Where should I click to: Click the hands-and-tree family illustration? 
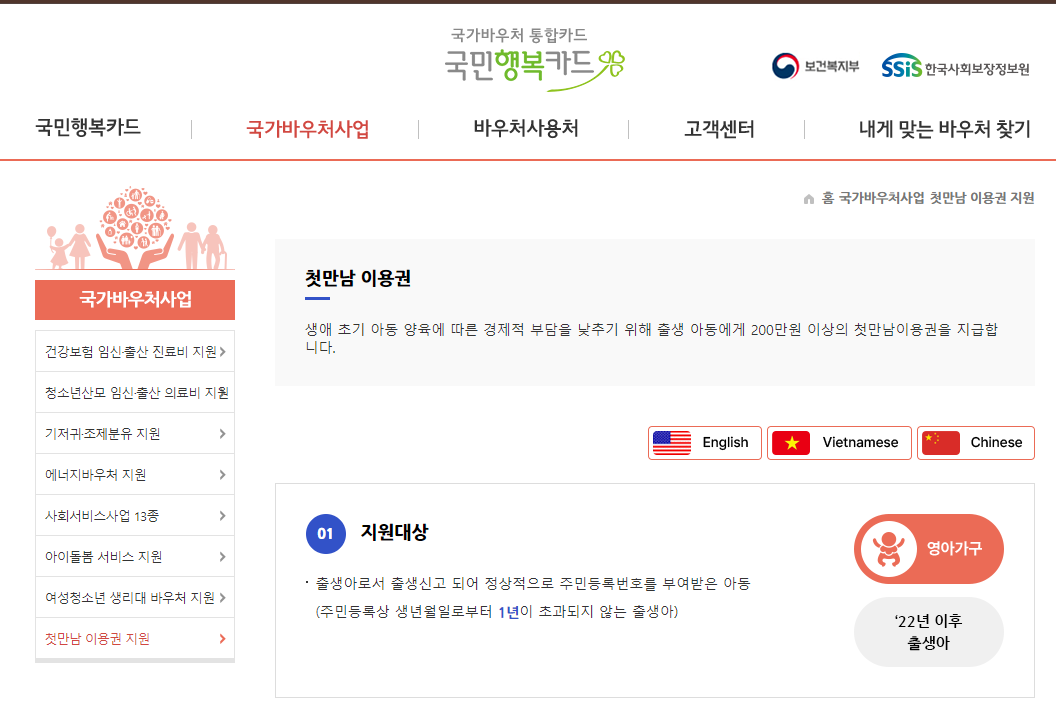point(135,228)
